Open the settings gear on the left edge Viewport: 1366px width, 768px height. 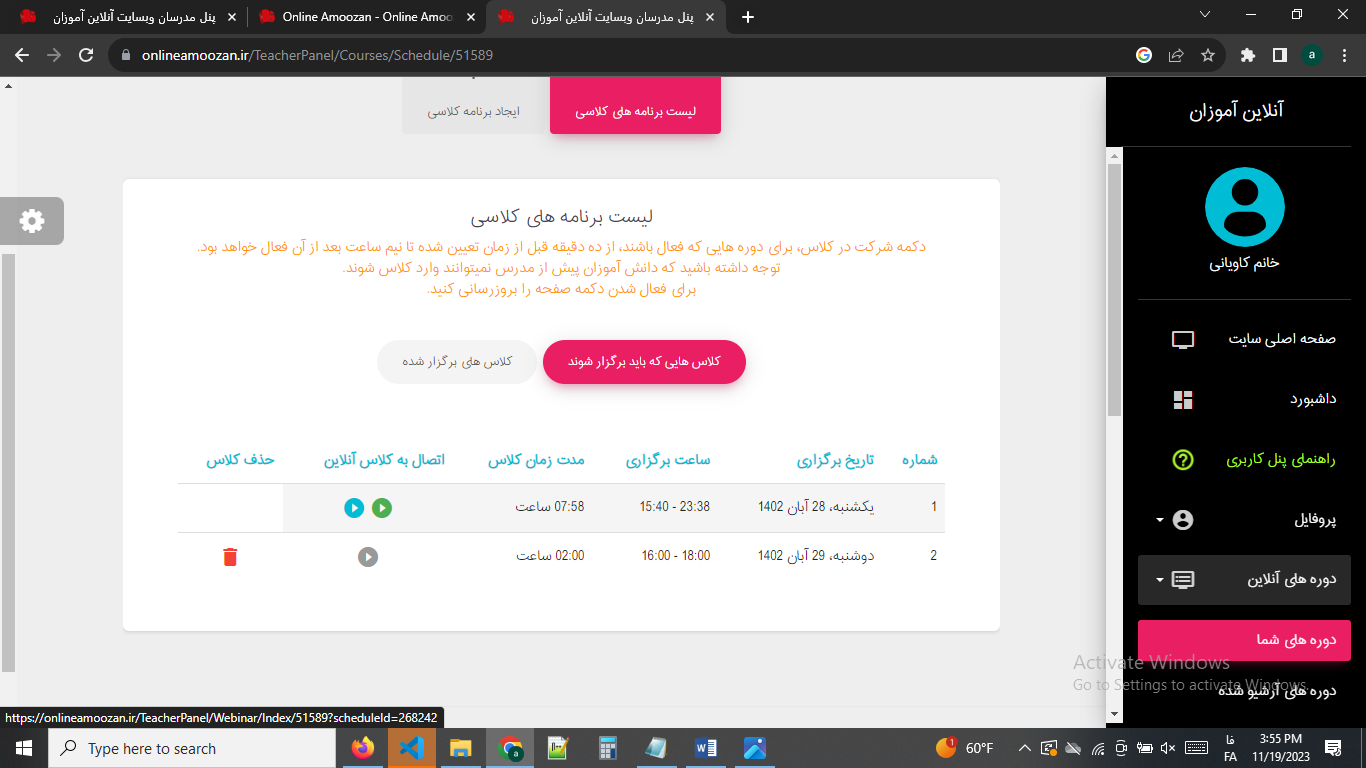[x=32, y=221]
